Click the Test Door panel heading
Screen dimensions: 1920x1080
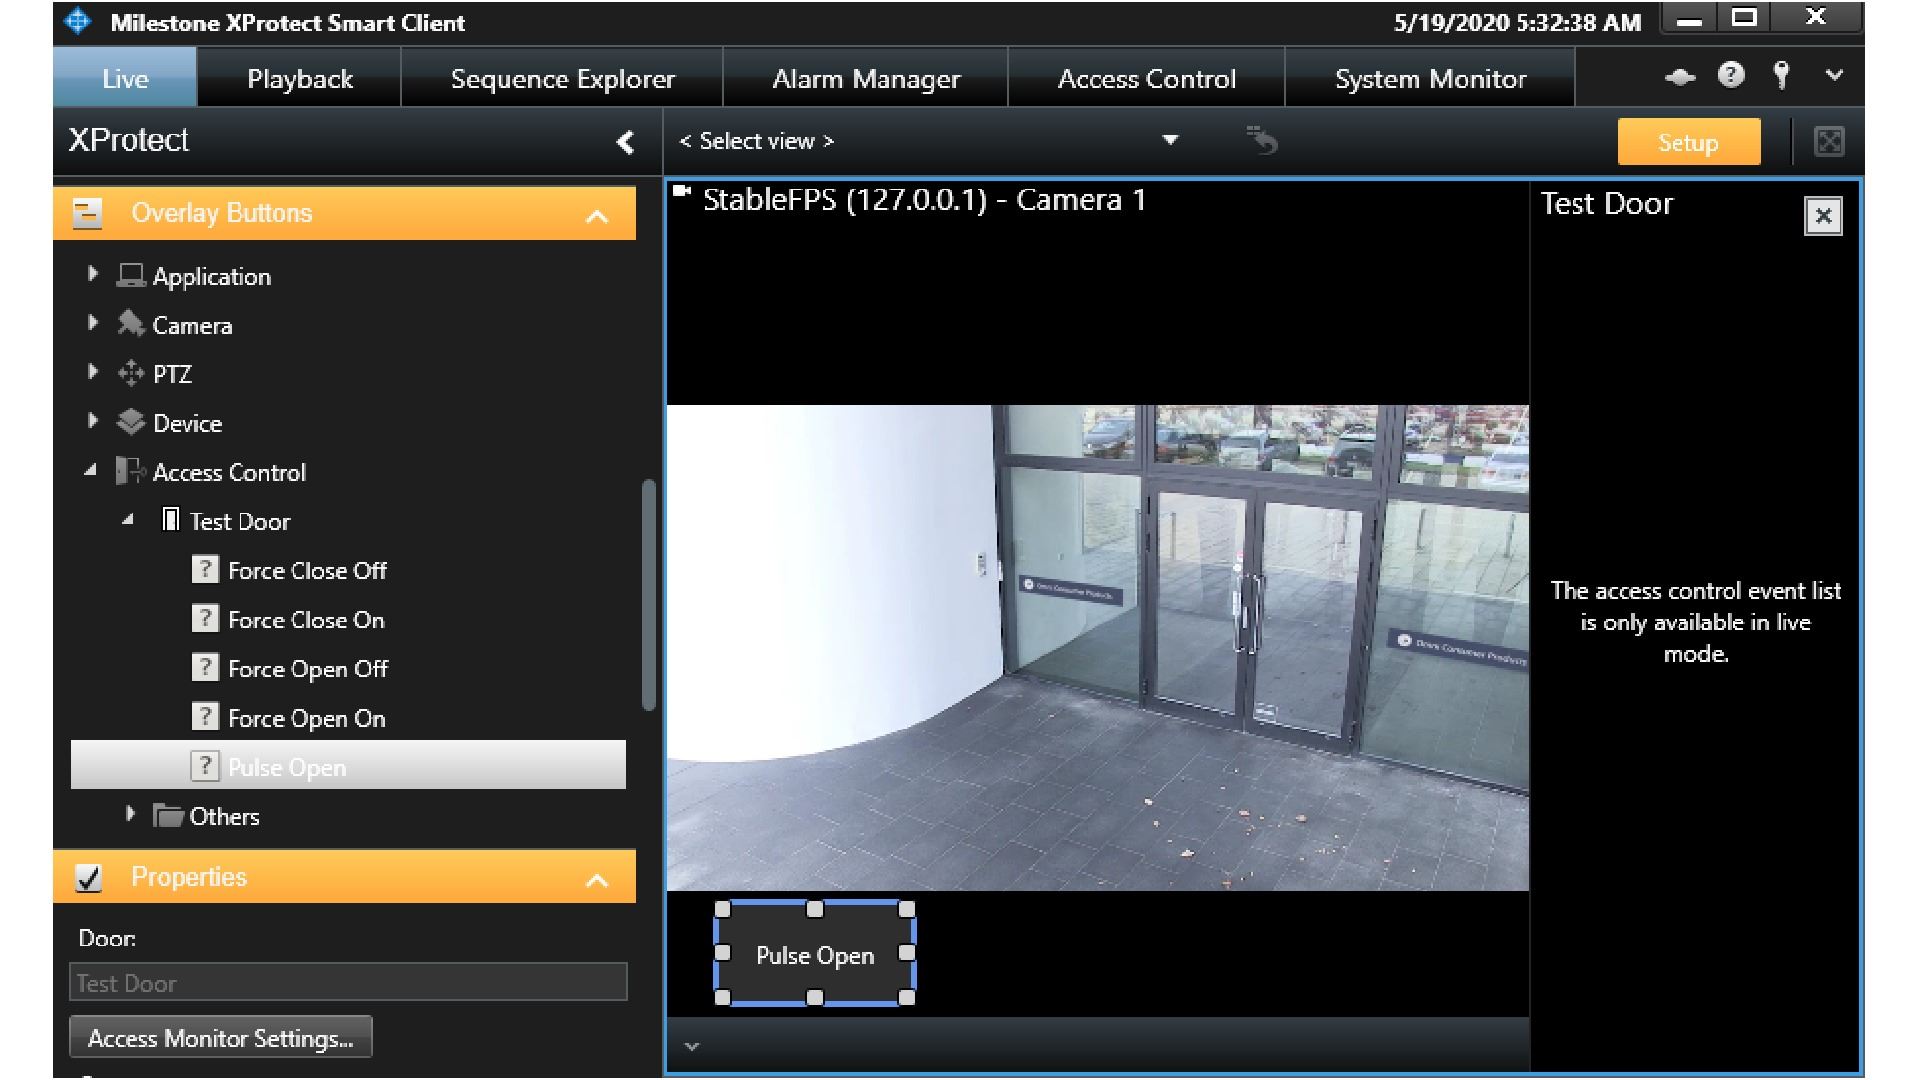pos(1607,204)
